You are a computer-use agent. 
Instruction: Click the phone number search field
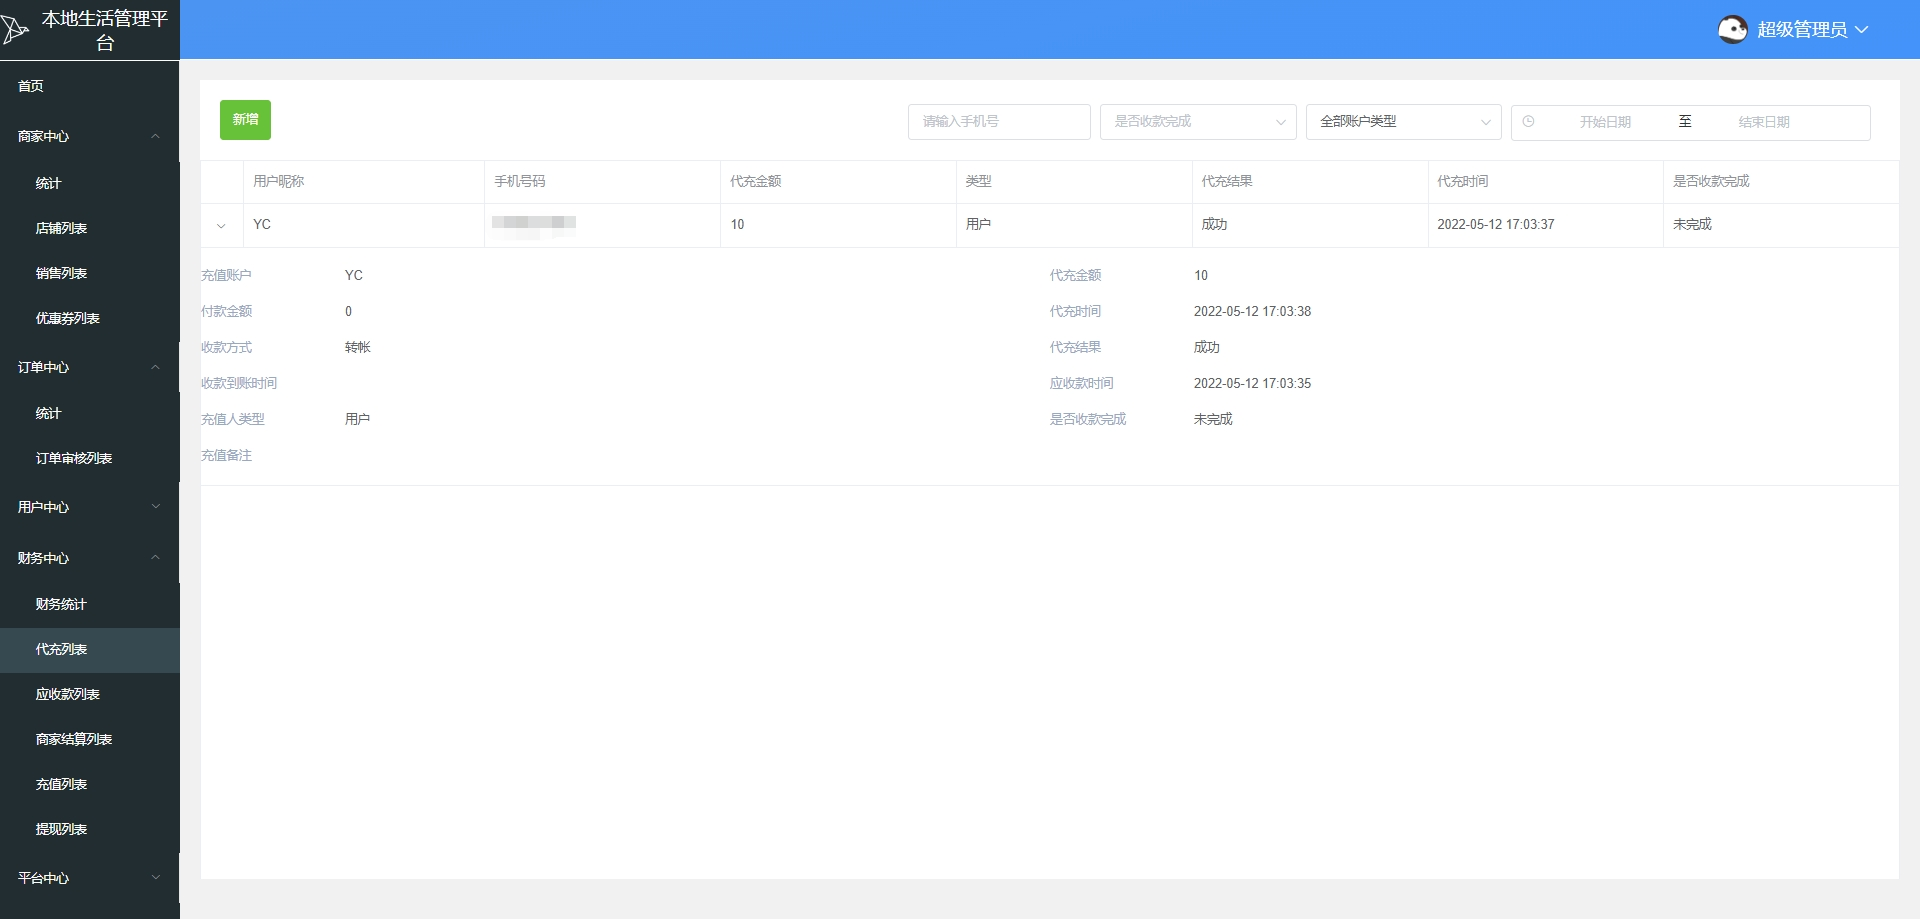pos(998,122)
